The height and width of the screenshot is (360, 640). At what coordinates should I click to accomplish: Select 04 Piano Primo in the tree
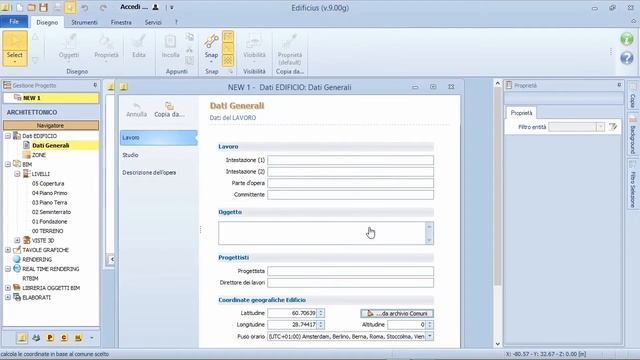[49, 193]
